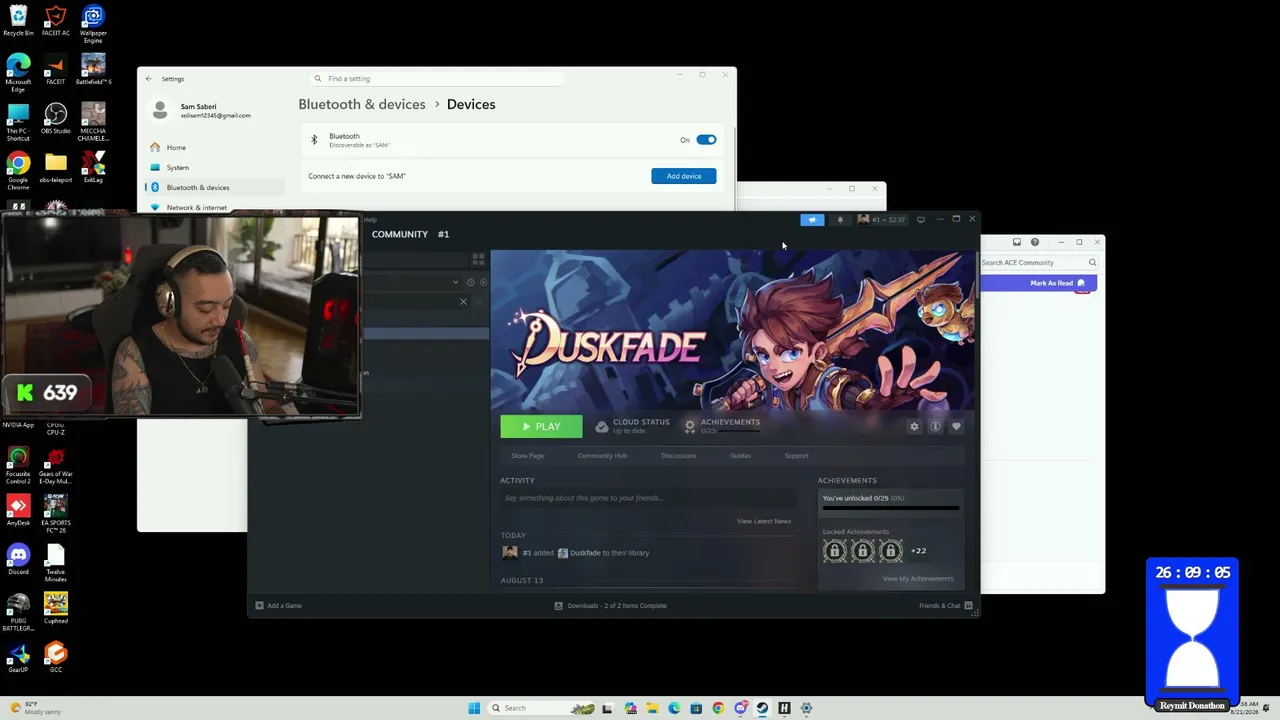The width and height of the screenshot is (1280, 720).
Task: Add Duskfade to favorites heart icon
Action: [x=956, y=427]
